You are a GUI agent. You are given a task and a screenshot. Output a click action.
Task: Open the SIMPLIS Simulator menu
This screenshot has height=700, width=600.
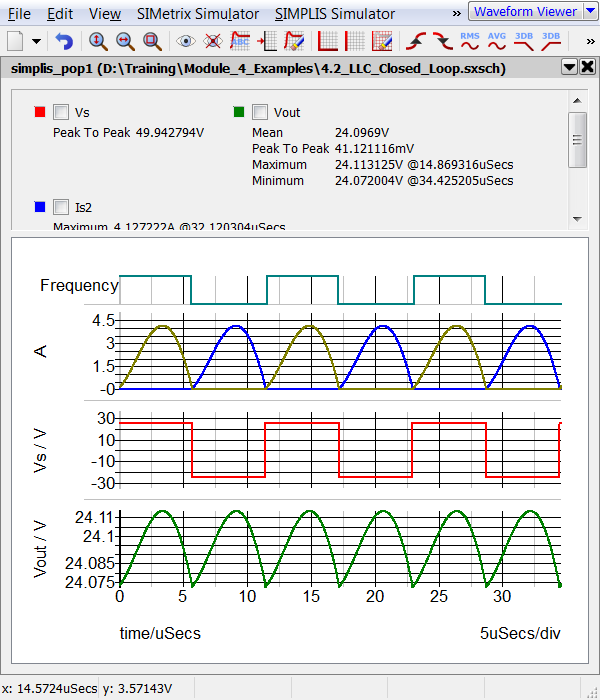point(334,14)
